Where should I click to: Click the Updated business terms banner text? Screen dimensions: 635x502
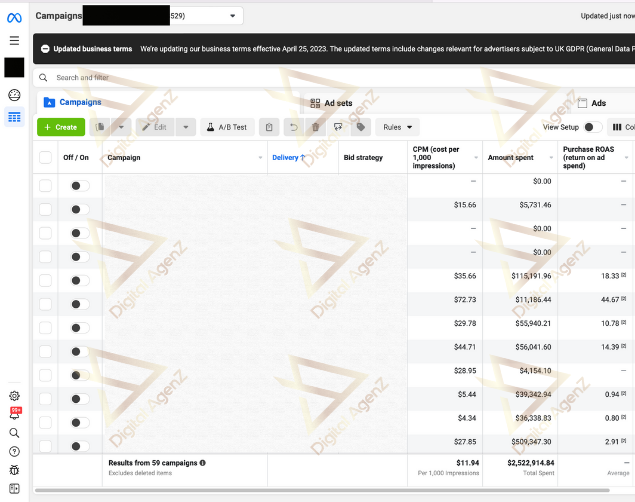93,49
